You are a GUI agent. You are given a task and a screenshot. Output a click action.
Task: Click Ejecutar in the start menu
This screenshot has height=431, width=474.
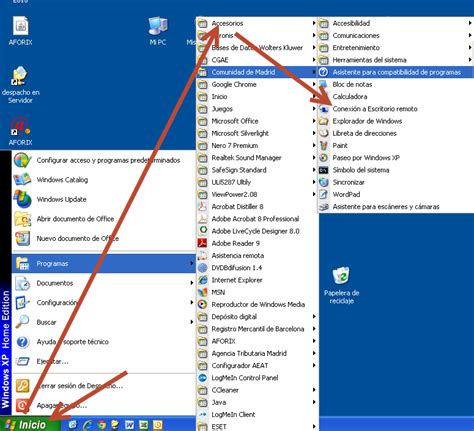pyautogui.click(x=104, y=361)
